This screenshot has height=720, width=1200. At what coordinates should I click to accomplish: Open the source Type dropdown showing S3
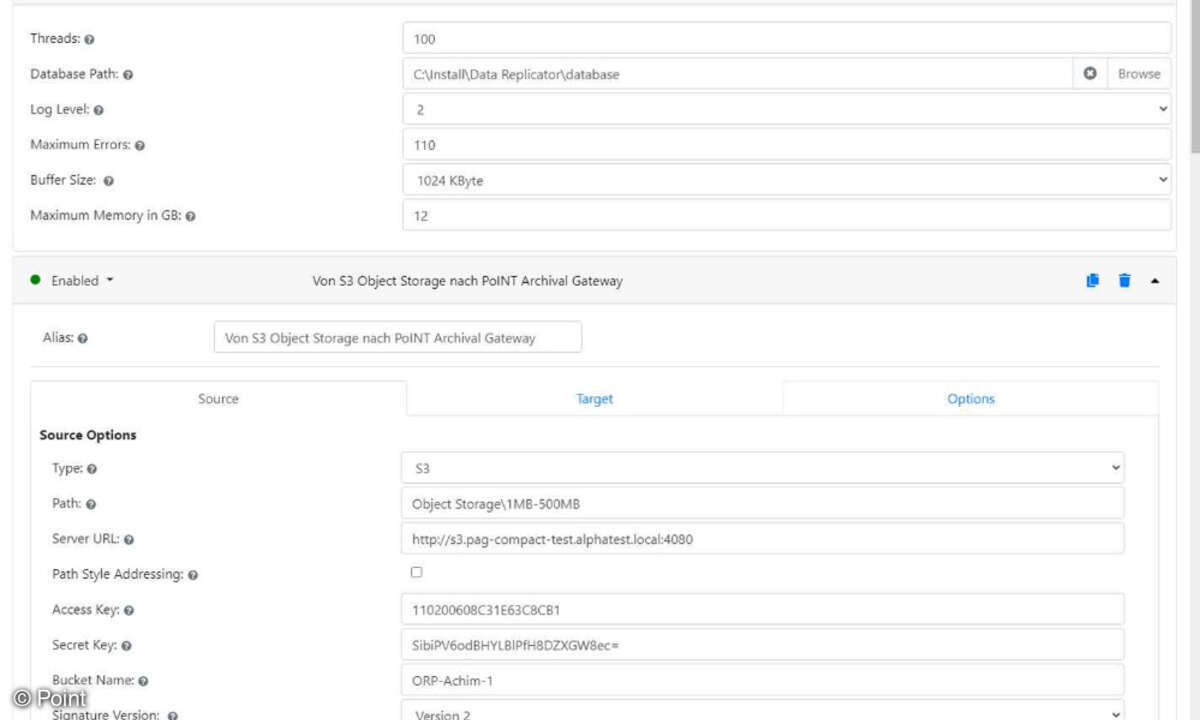tap(763, 467)
